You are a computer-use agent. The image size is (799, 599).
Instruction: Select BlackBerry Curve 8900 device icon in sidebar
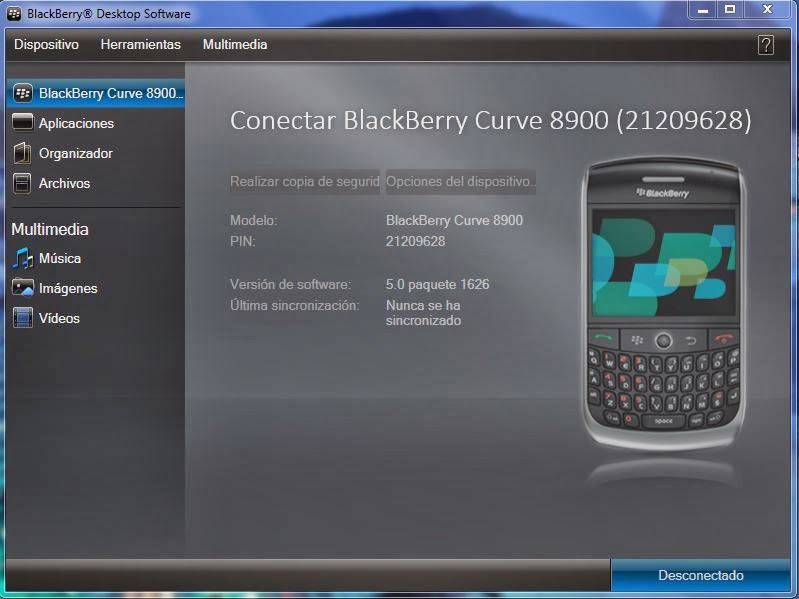point(23,93)
